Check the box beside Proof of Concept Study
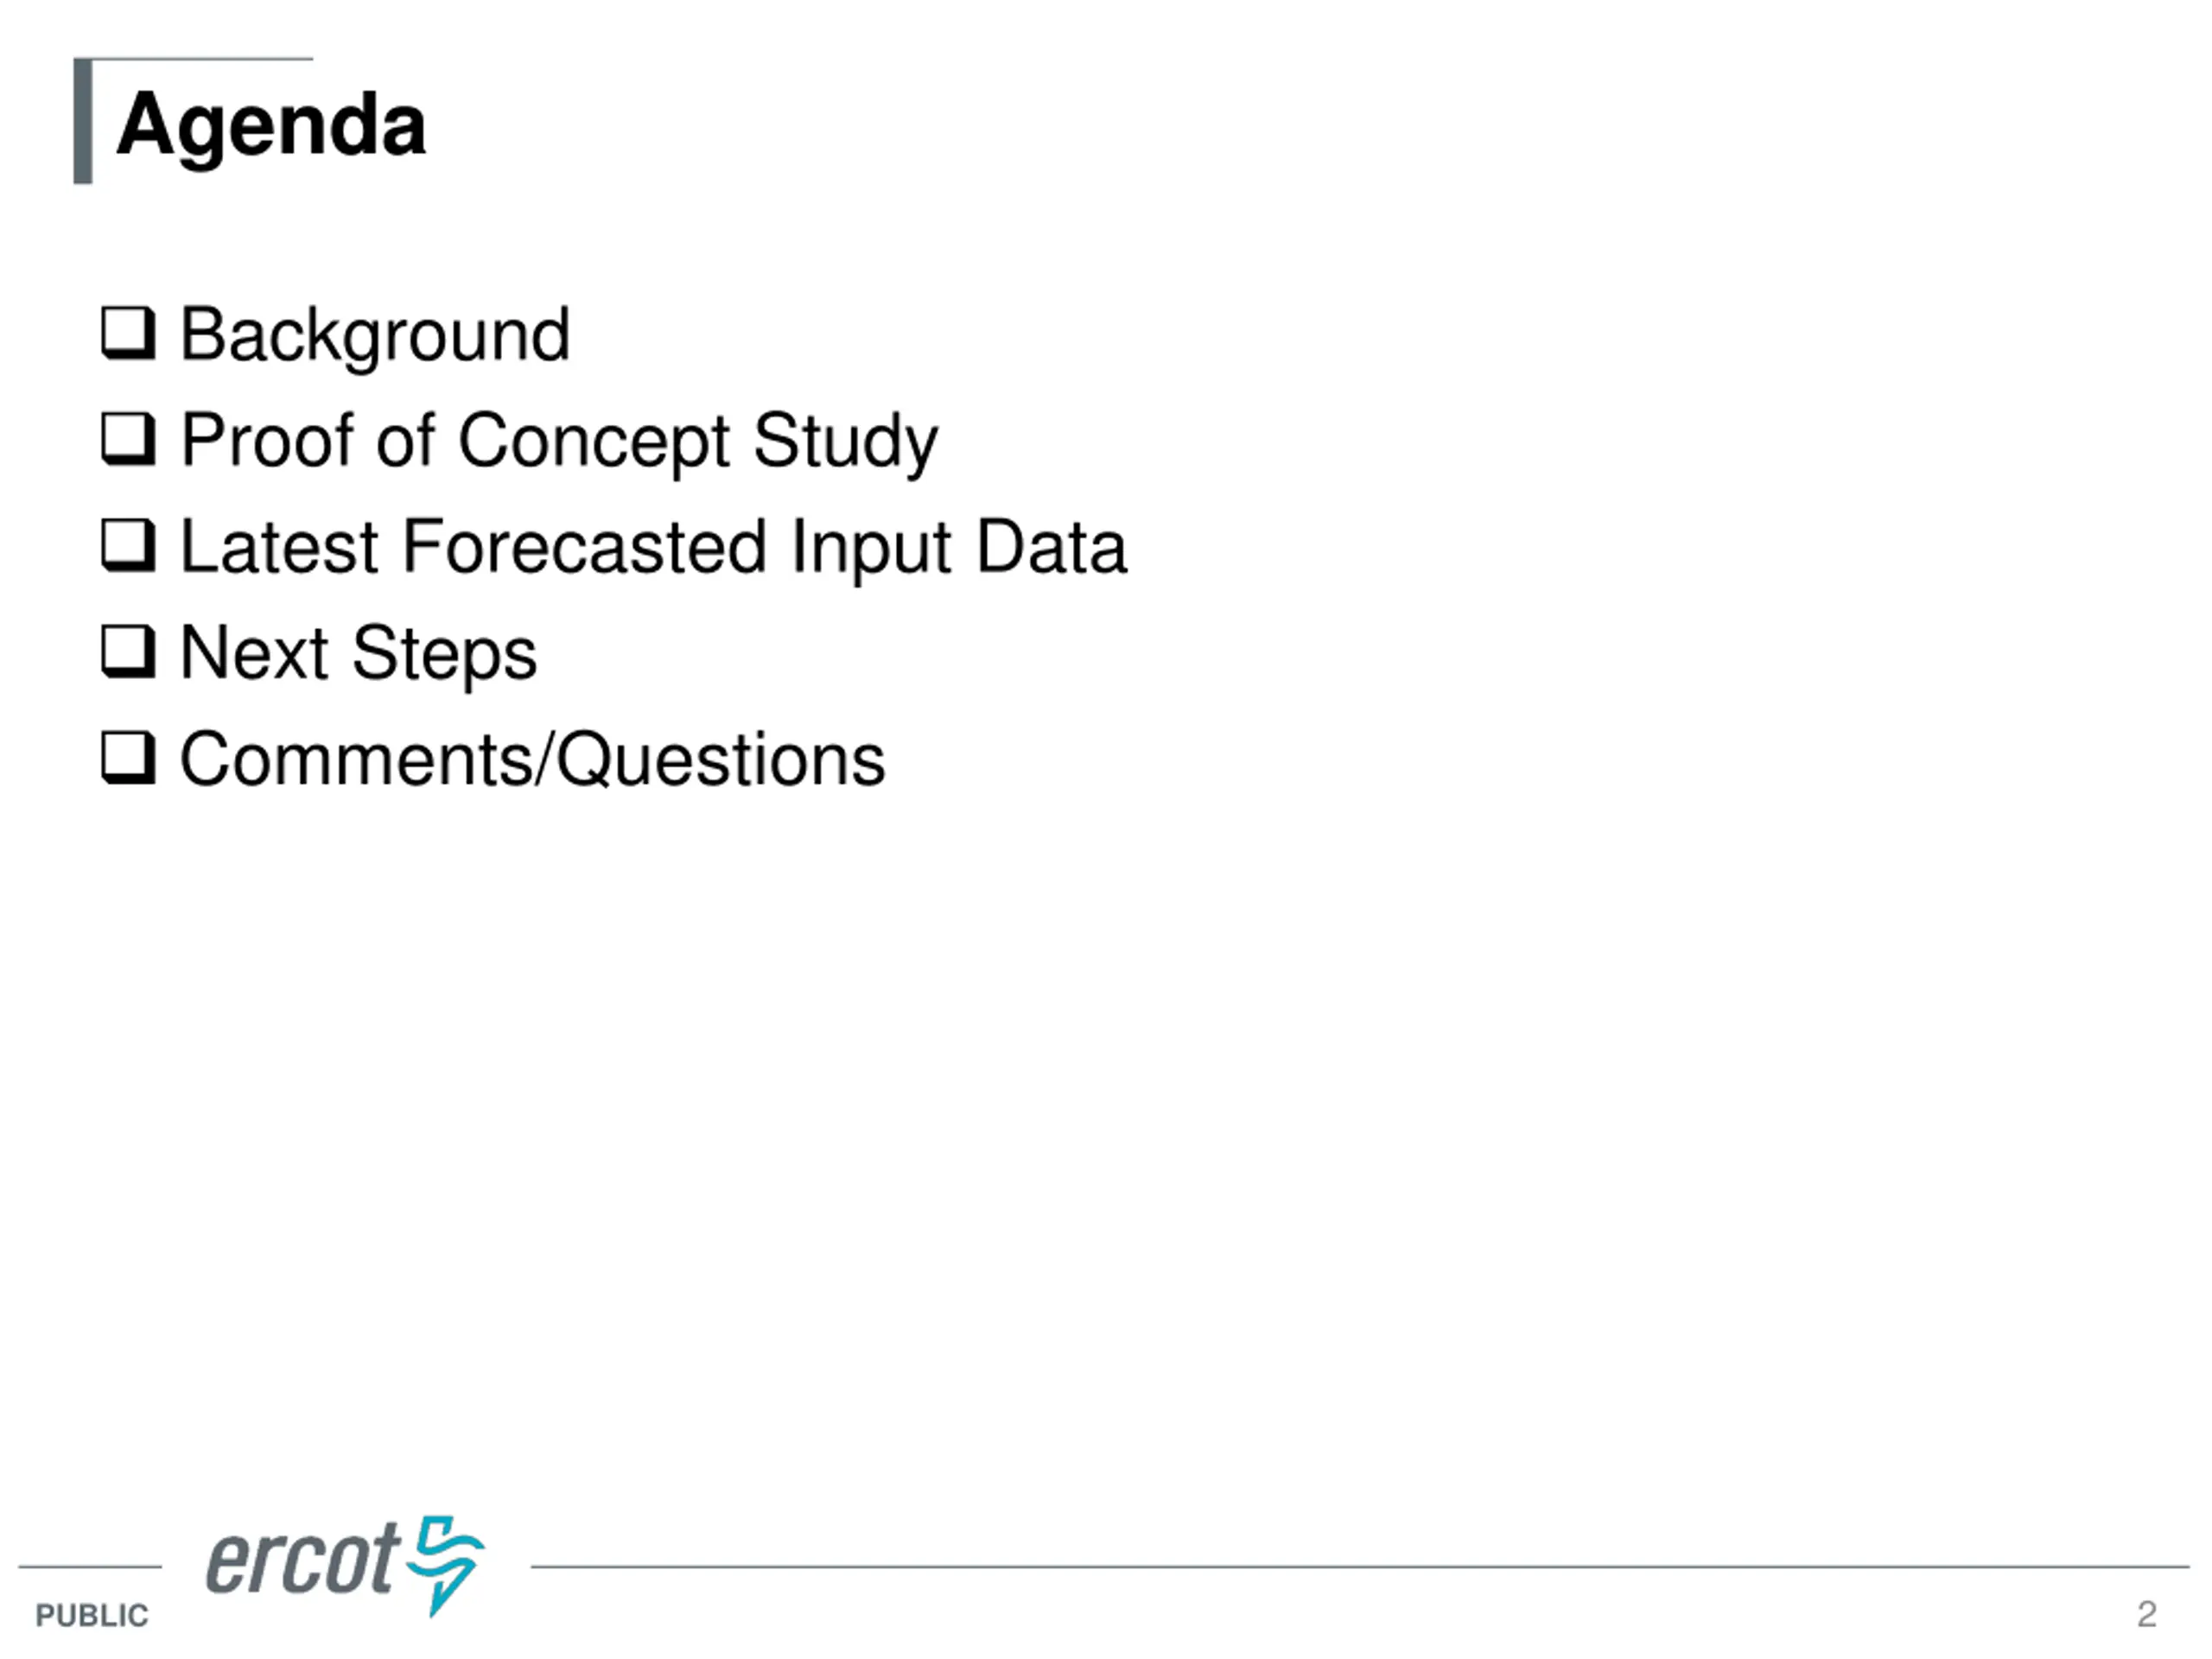This screenshot has width=2212, height=1659. (x=129, y=439)
